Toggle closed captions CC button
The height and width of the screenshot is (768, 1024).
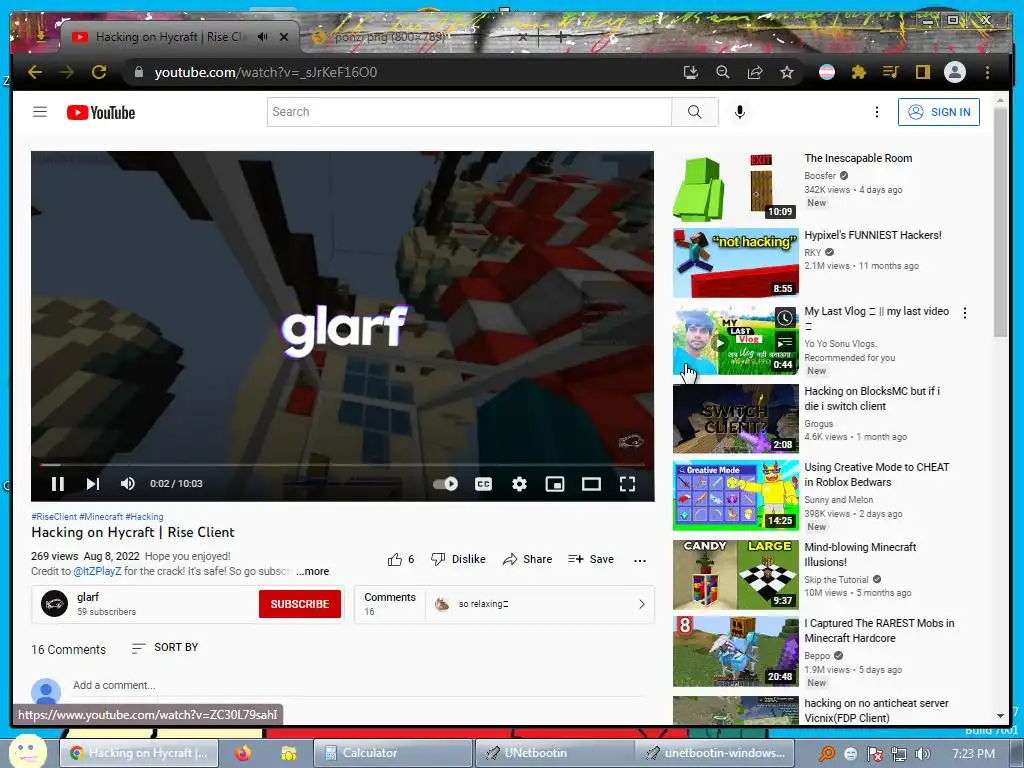pyautogui.click(x=483, y=484)
